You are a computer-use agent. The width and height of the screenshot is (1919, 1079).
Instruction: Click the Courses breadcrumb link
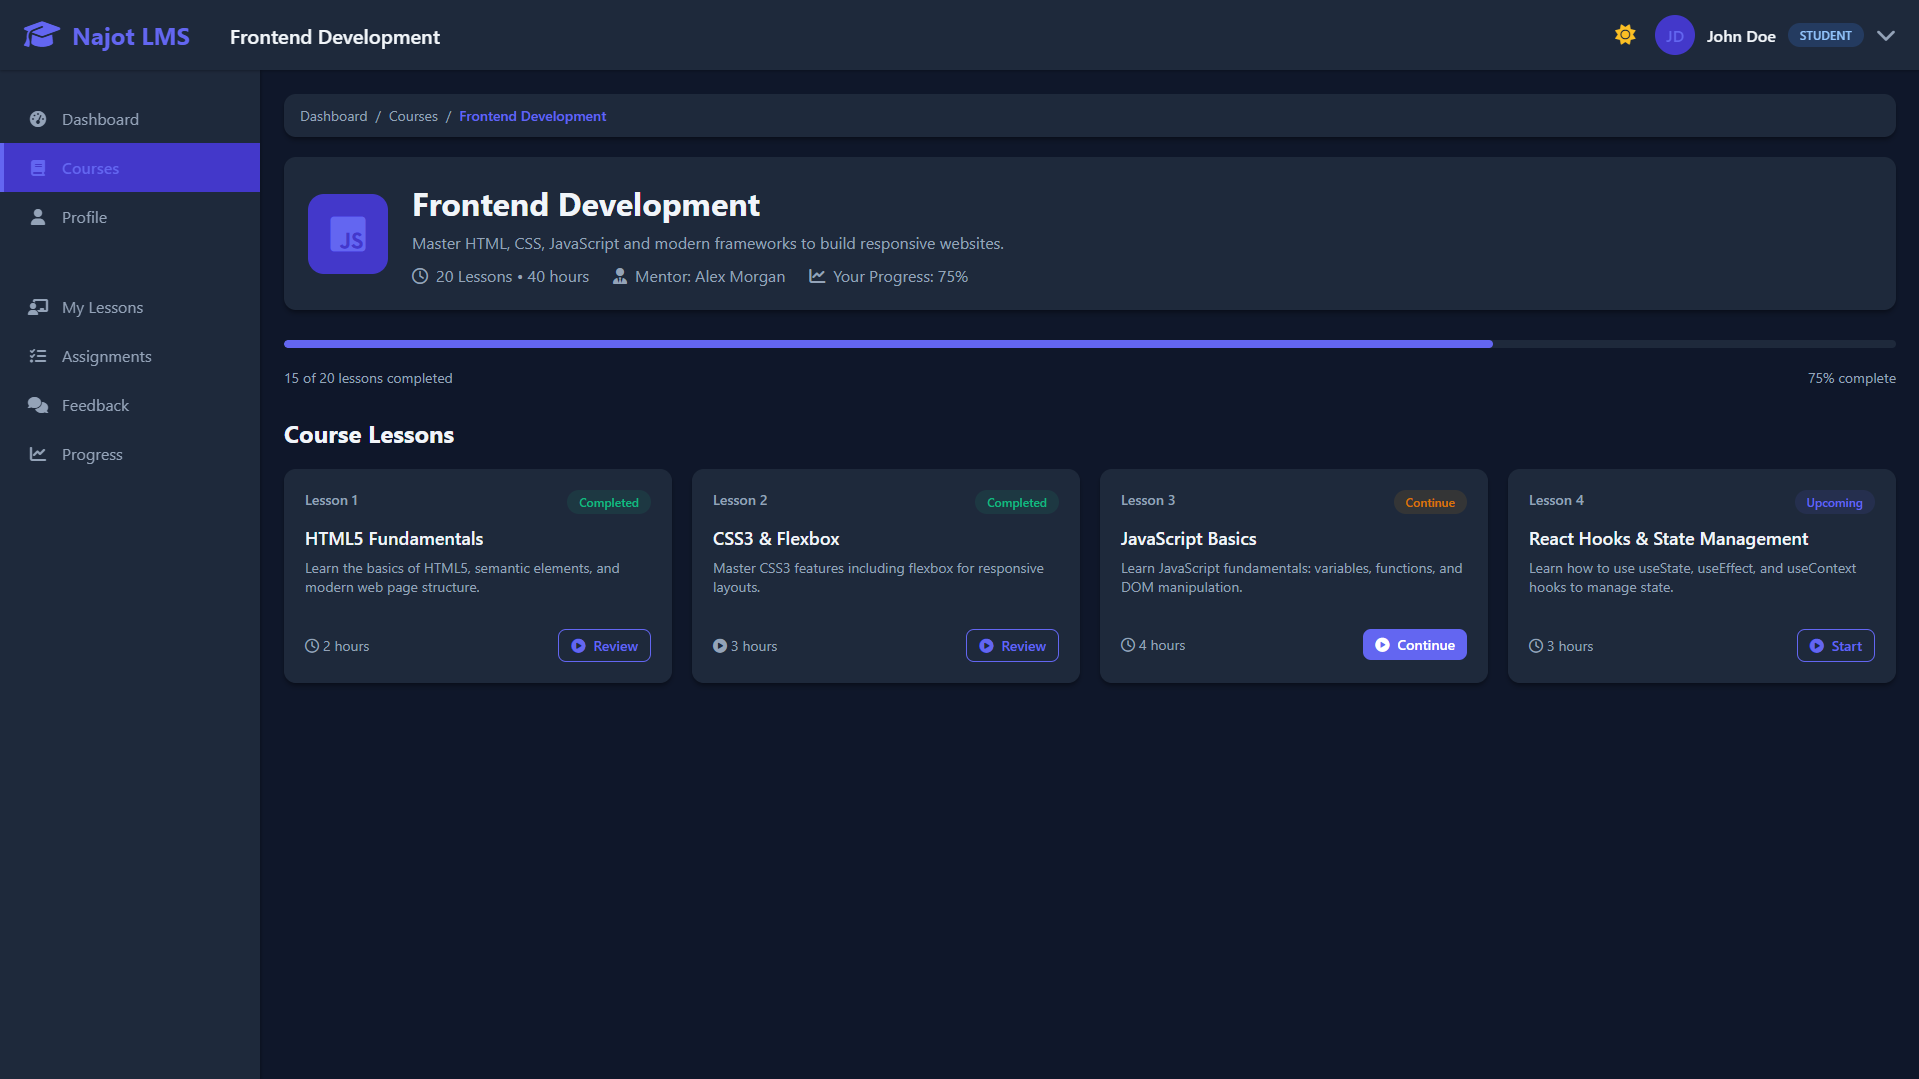pos(413,116)
